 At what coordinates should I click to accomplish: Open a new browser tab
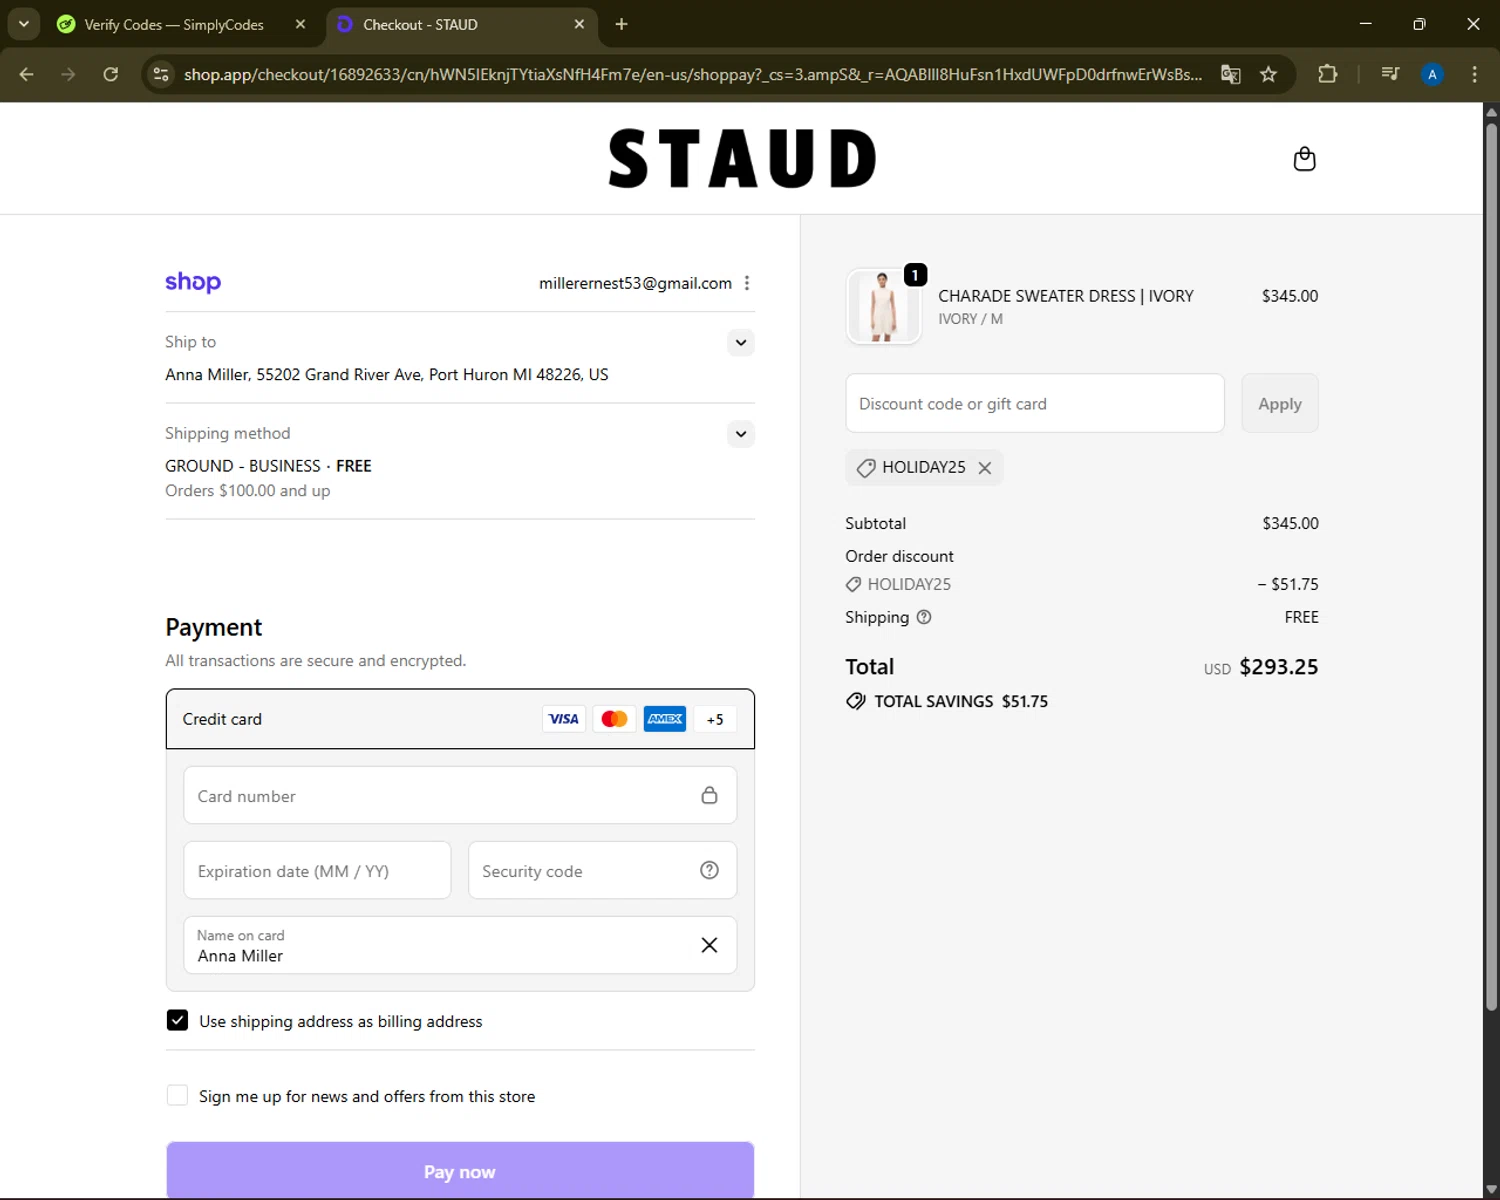(621, 24)
